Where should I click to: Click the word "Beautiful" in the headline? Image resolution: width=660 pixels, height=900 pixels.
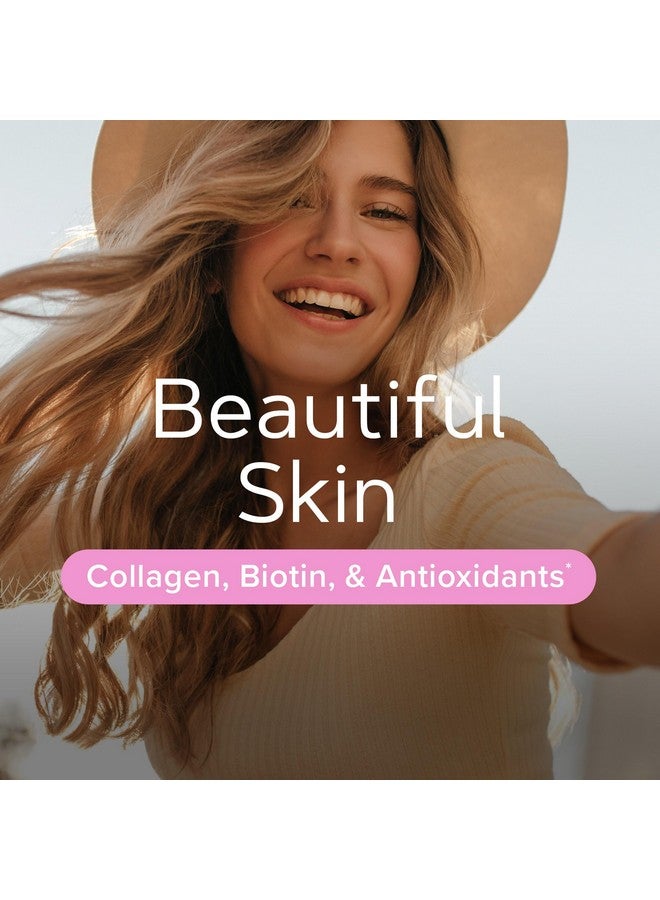point(328,408)
